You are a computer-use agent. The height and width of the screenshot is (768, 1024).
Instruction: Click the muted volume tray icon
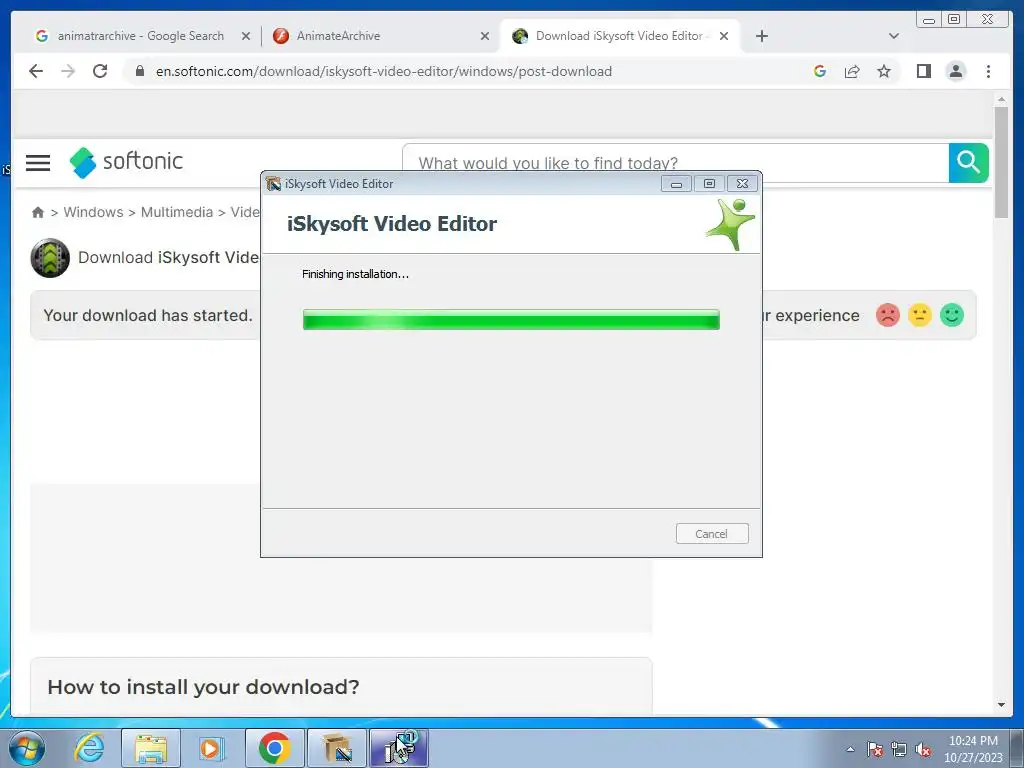click(x=923, y=749)
